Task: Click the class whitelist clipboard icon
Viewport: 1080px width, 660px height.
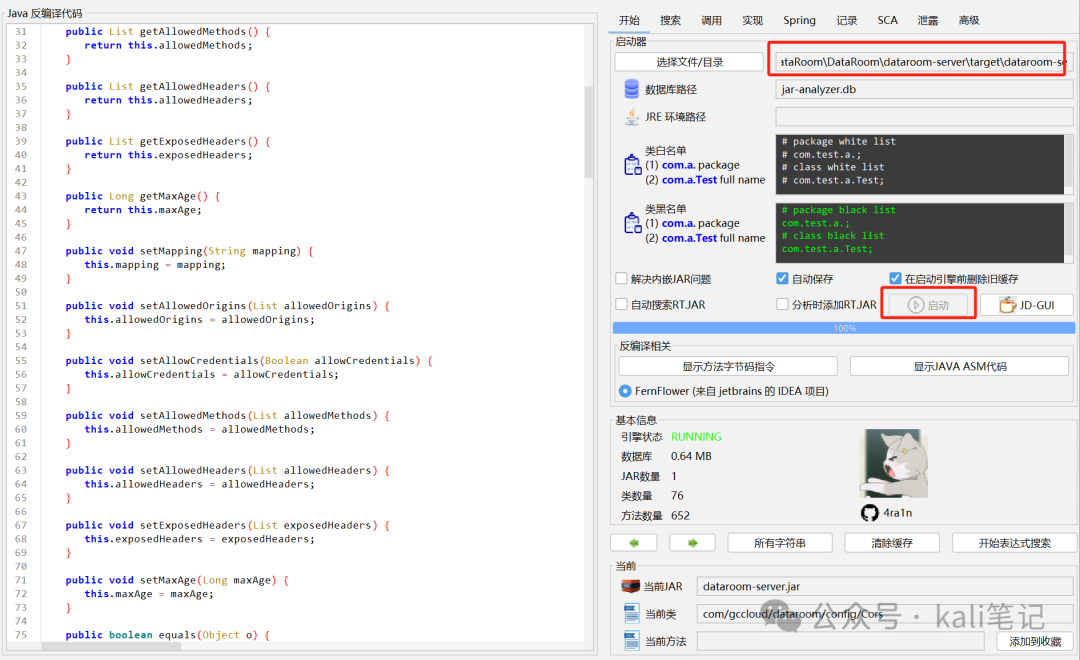Action: pyautogui.click(x=632, y=165)
